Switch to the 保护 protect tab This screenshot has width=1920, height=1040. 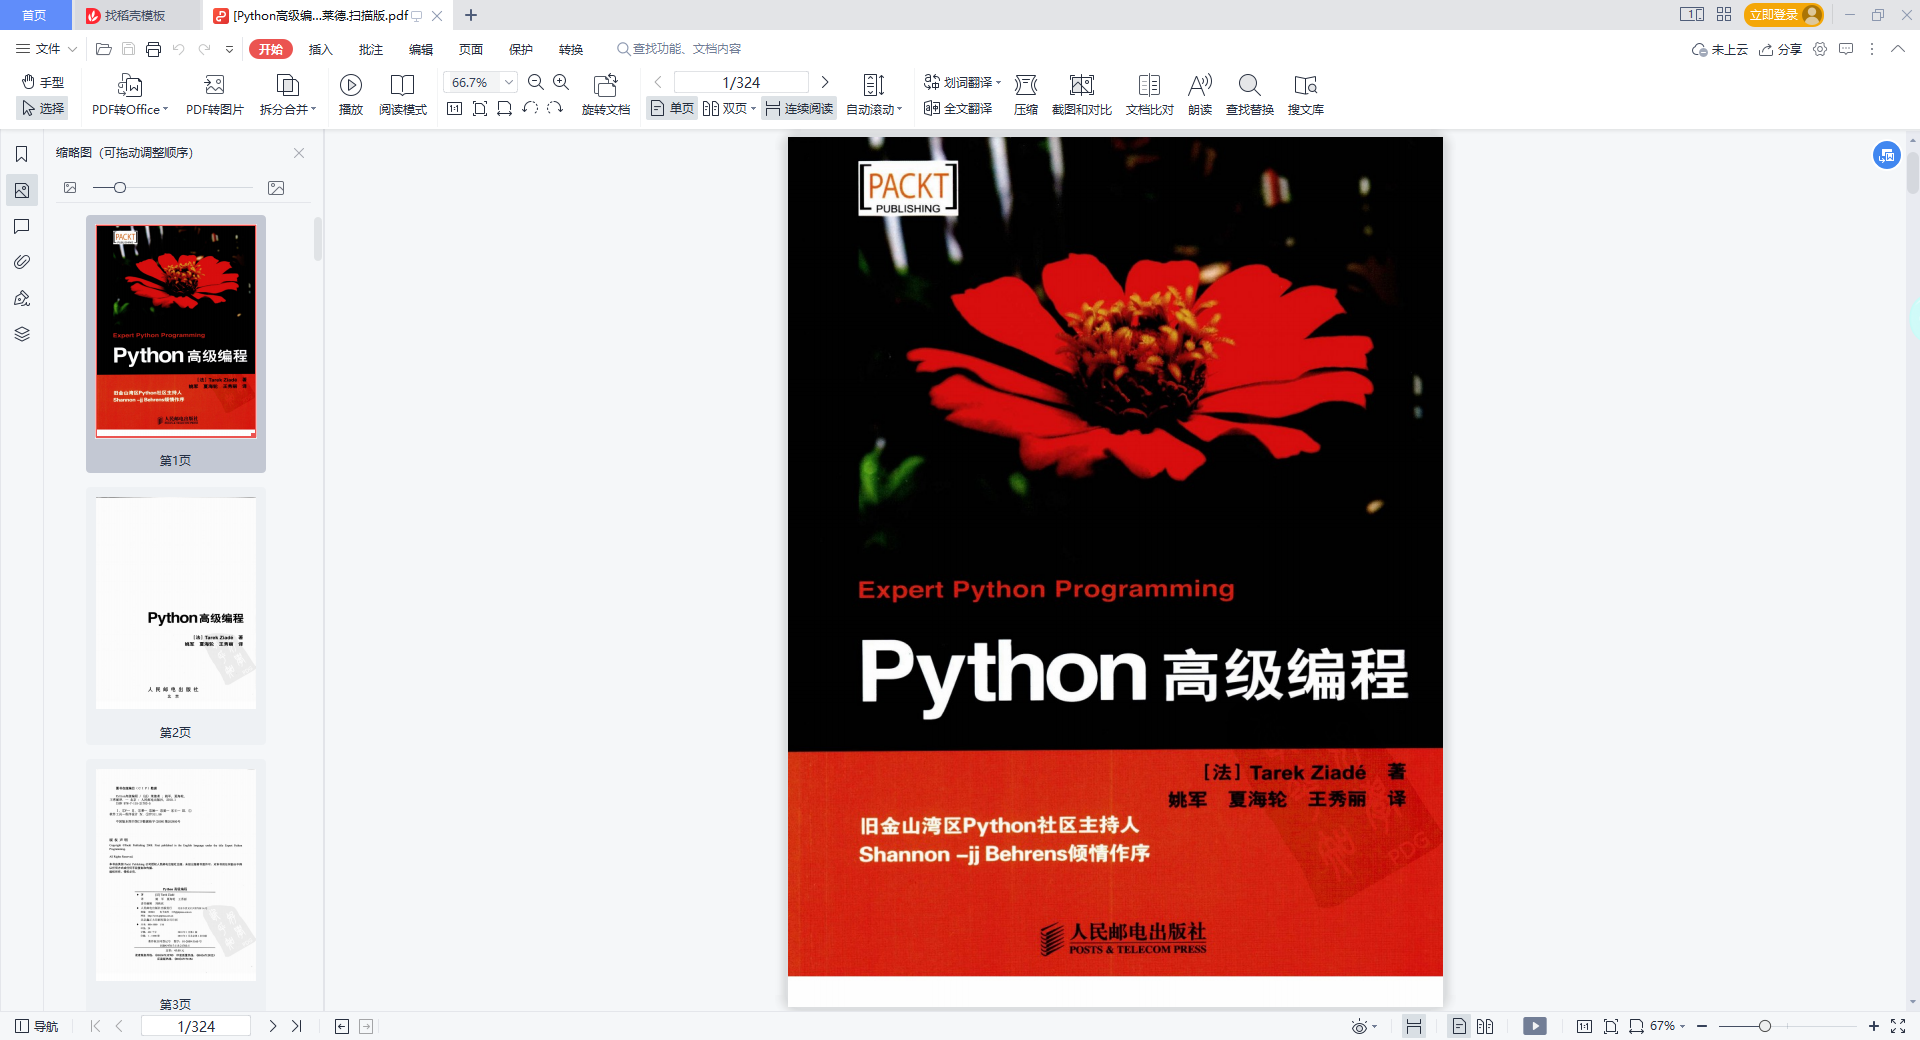point(520,49)
